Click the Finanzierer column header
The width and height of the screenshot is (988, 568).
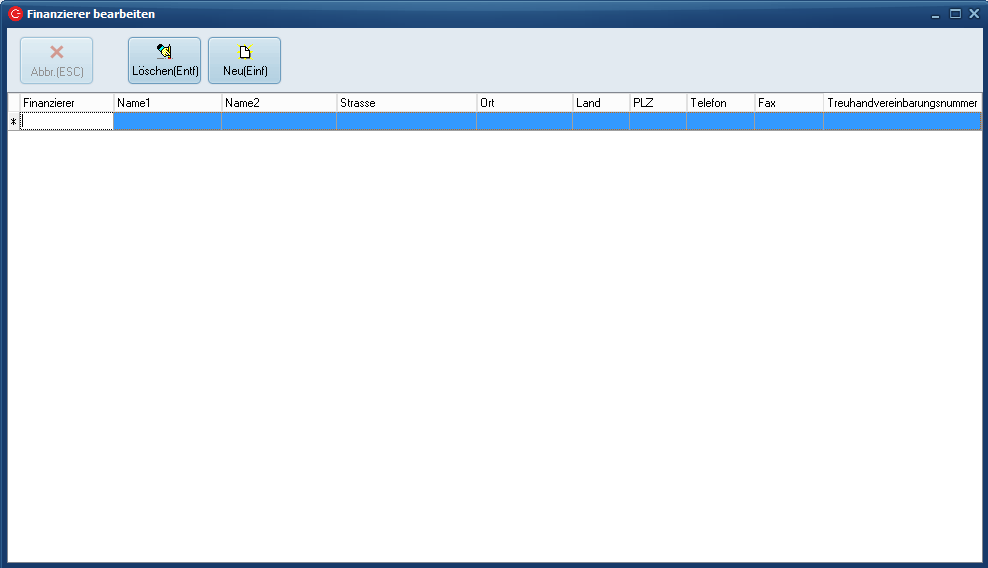coord(66,103)
